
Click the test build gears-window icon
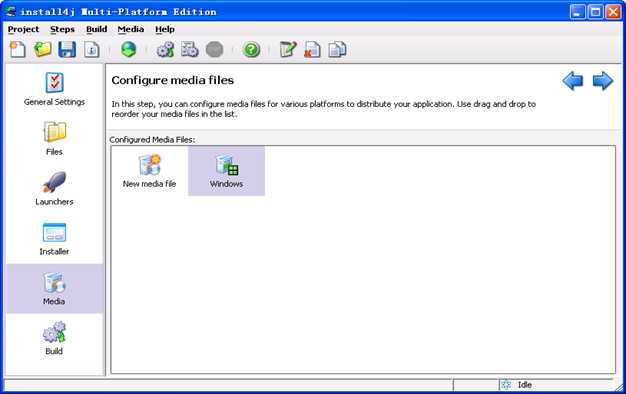coord(190,50)
